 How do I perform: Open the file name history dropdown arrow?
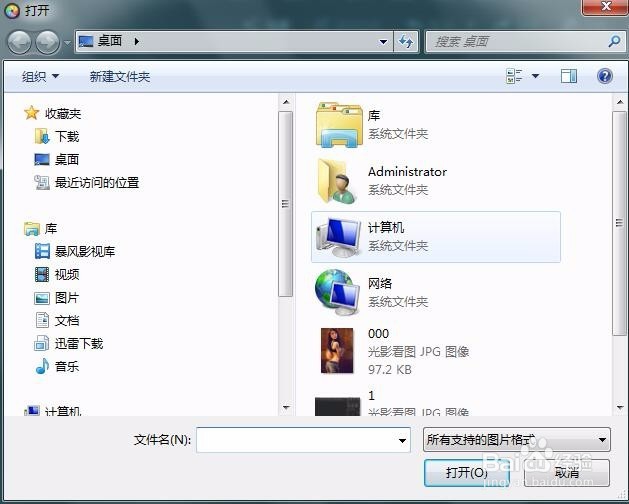tap(402, 441)
